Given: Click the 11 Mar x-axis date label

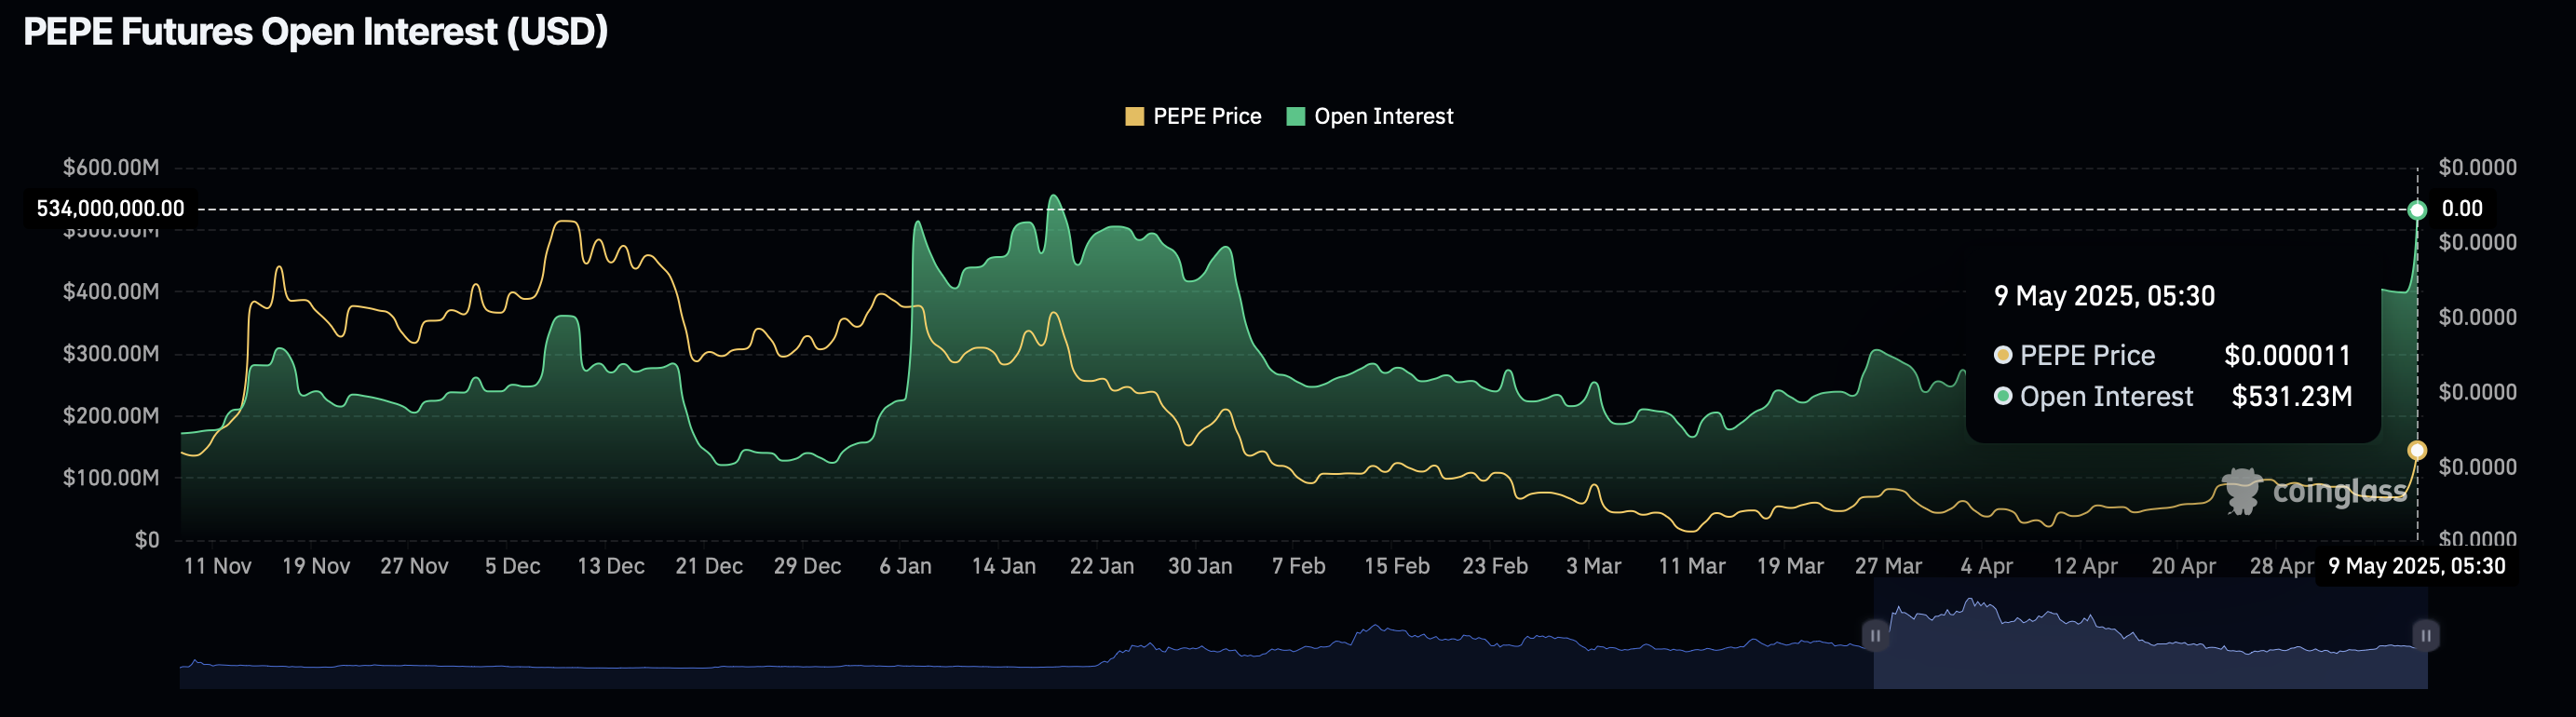Looking at the screenshot, I should [1692, 566].
